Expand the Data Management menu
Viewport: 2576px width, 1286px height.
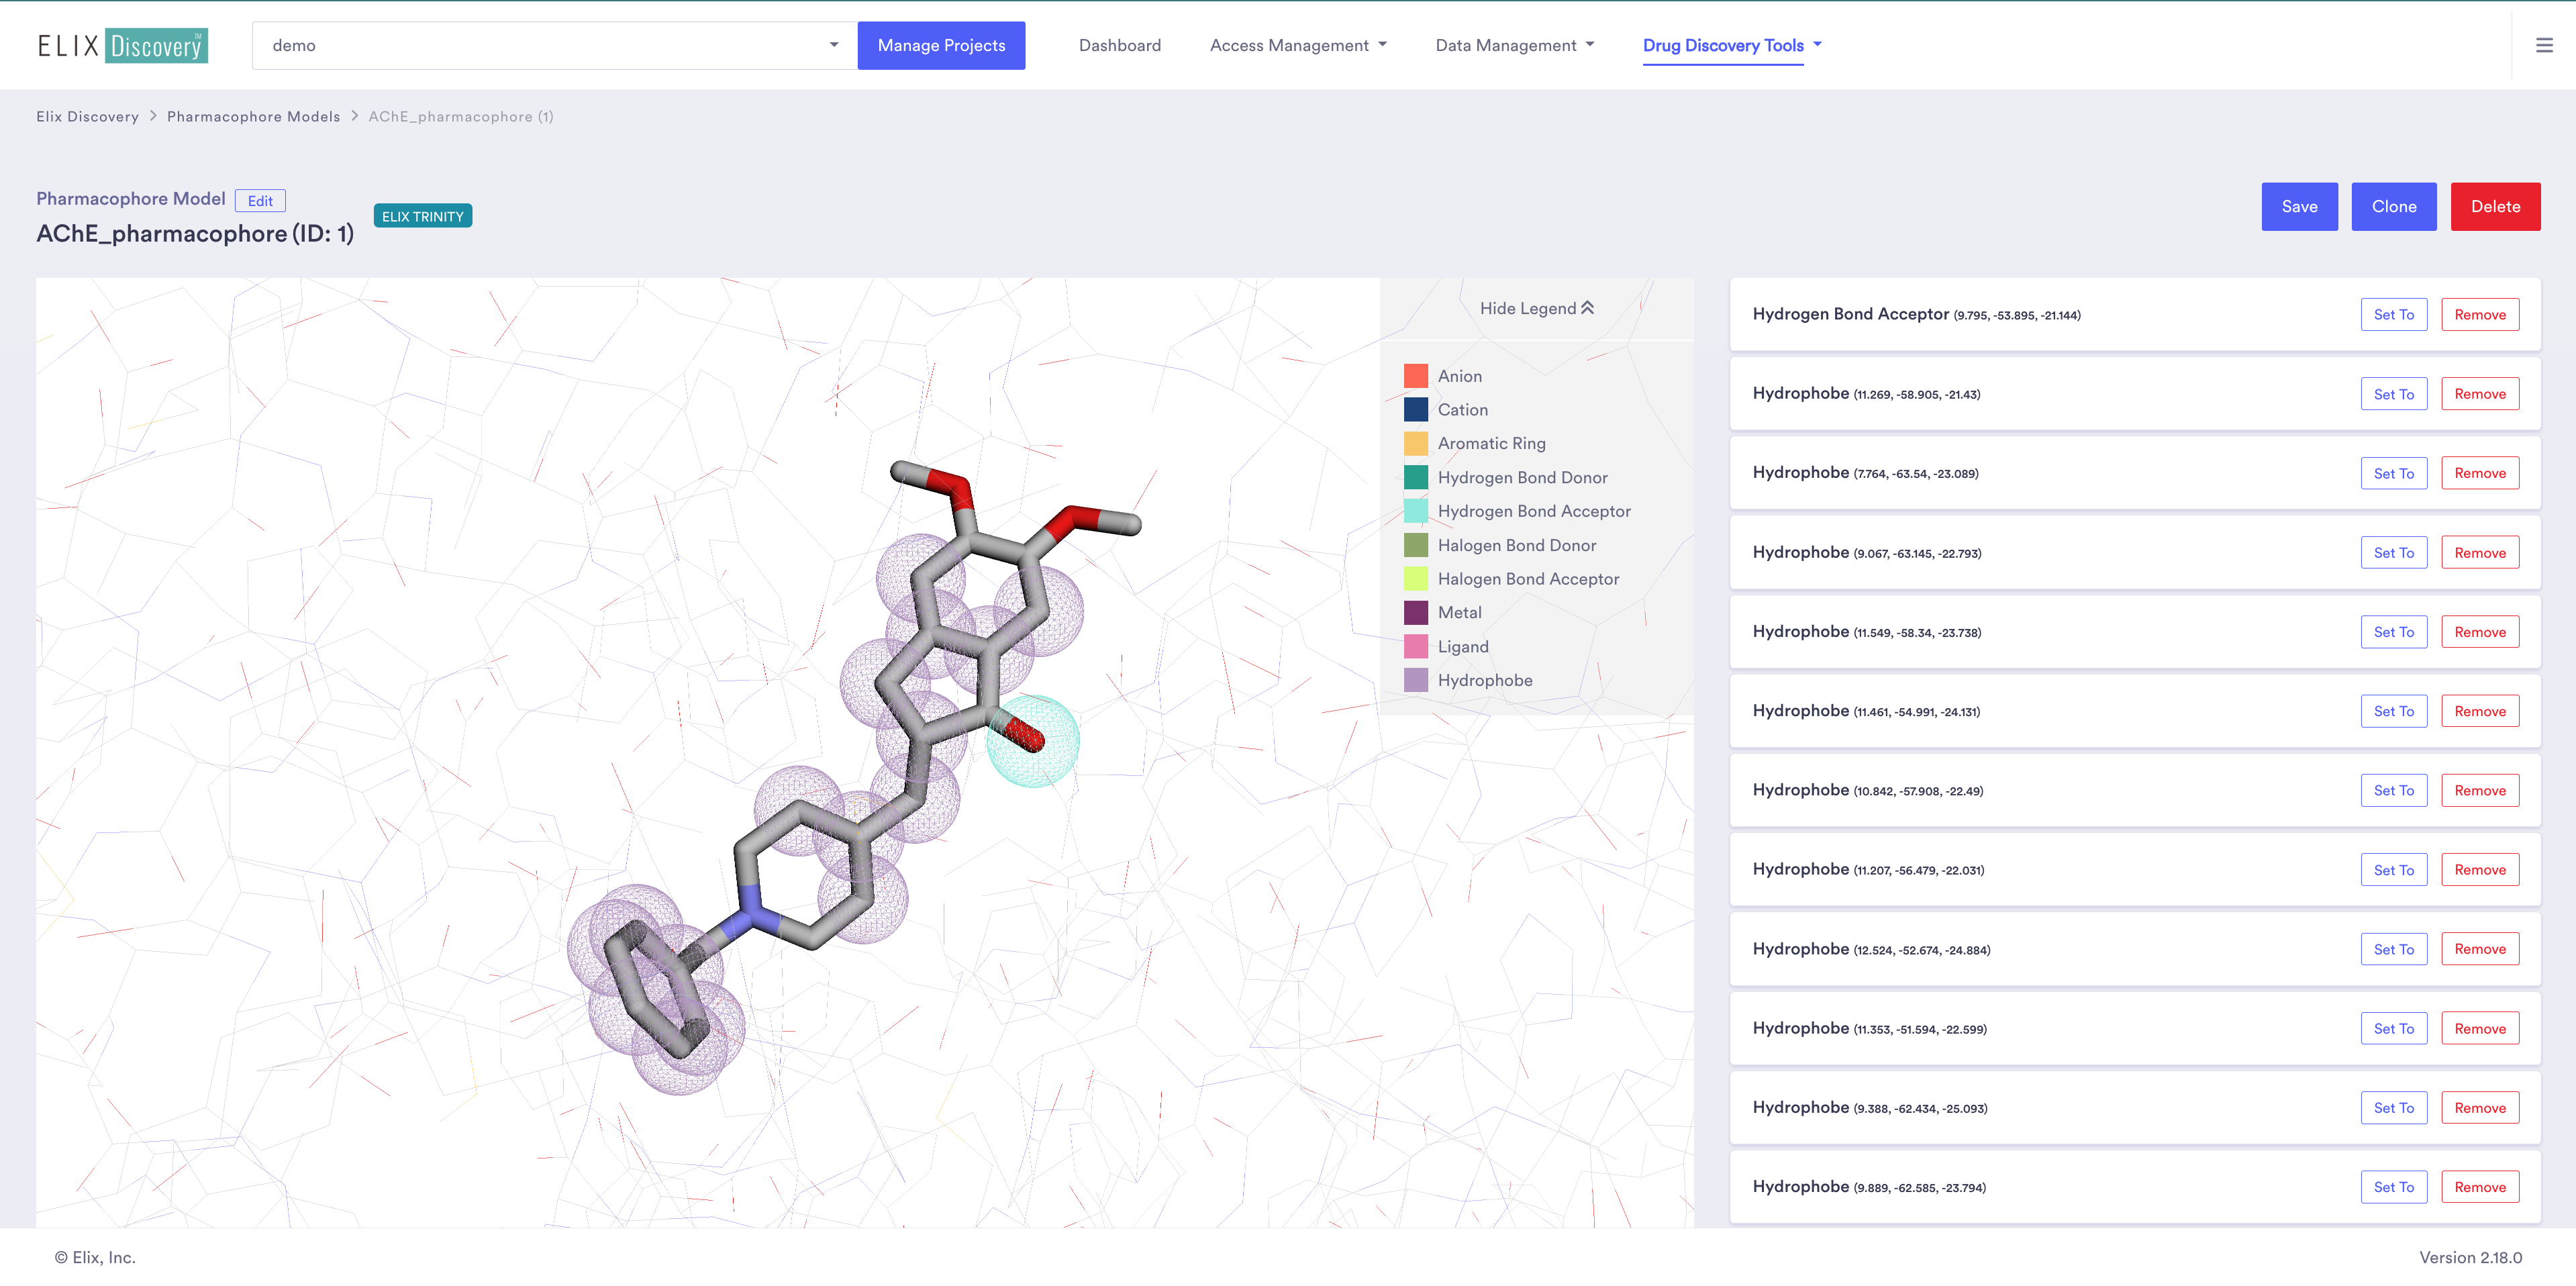[1514, 45]
